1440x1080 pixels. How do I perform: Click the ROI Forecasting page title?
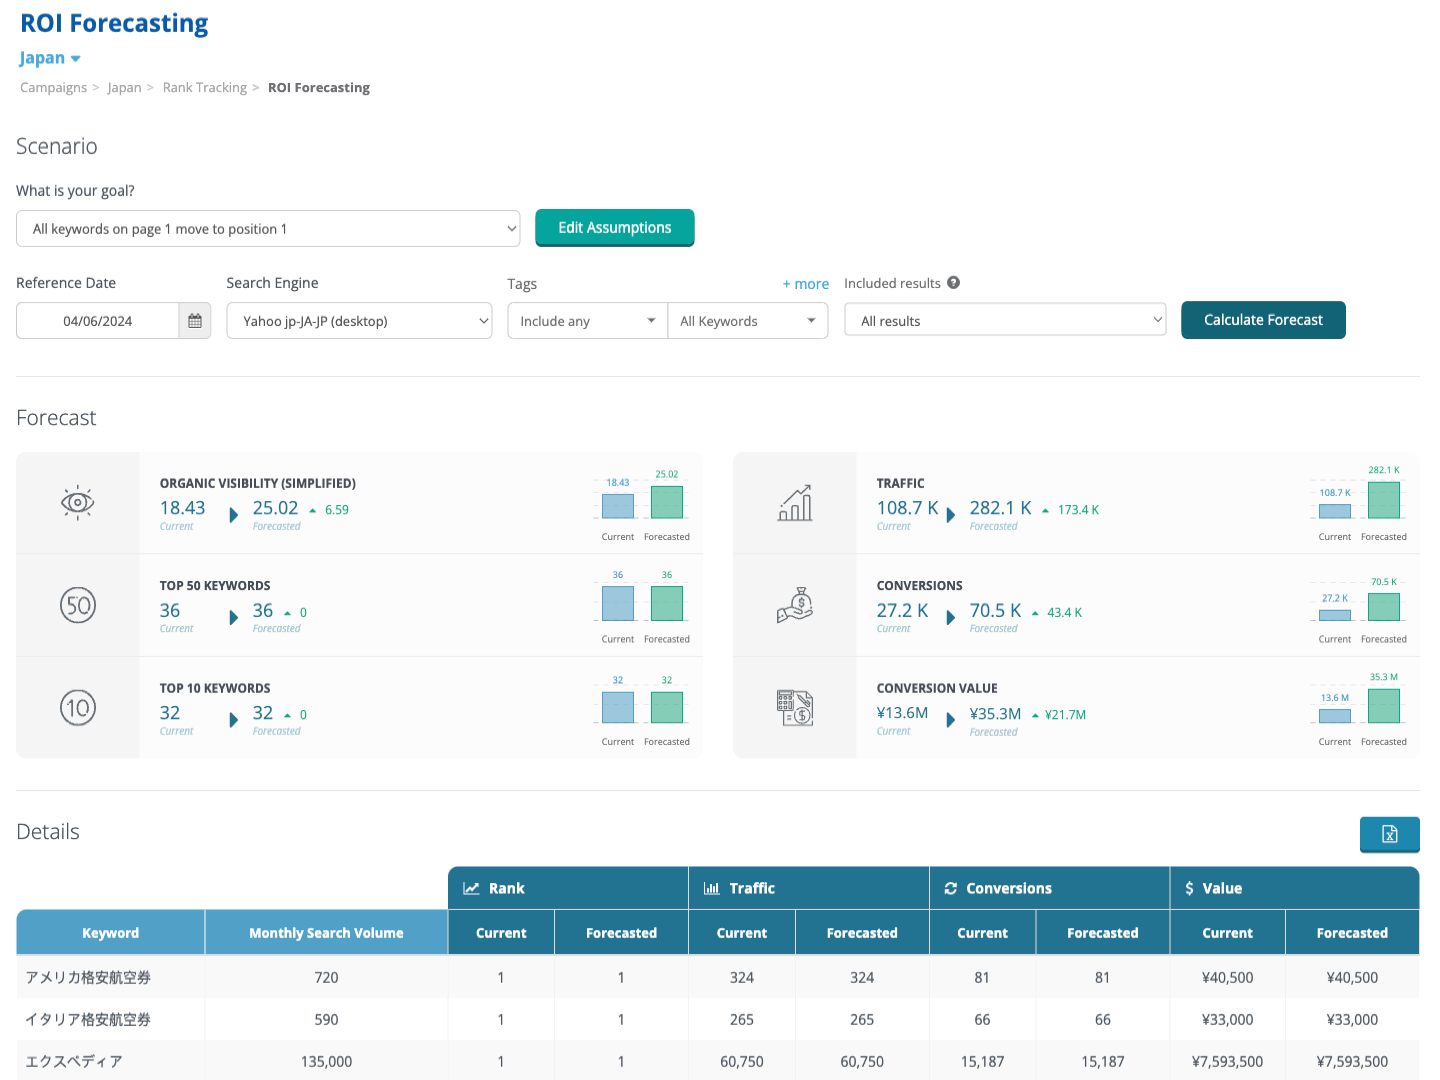point(114,23)
